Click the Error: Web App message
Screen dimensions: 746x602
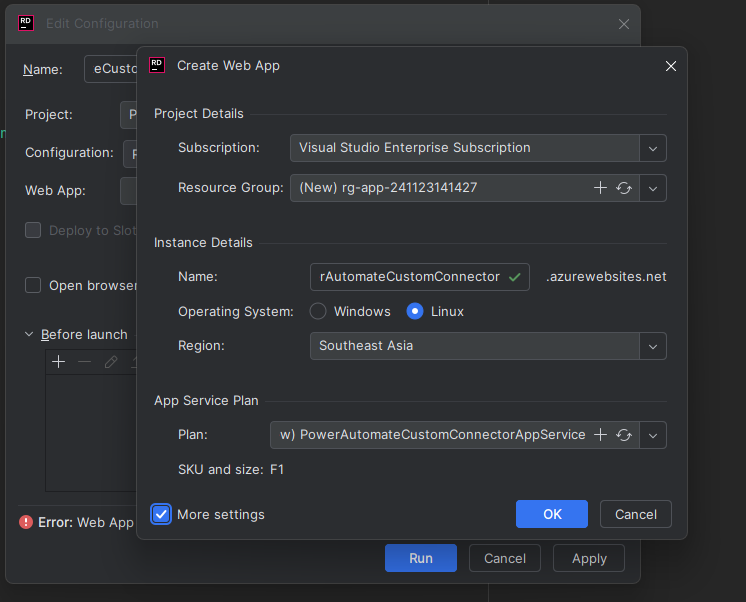[x=86, y=523]
